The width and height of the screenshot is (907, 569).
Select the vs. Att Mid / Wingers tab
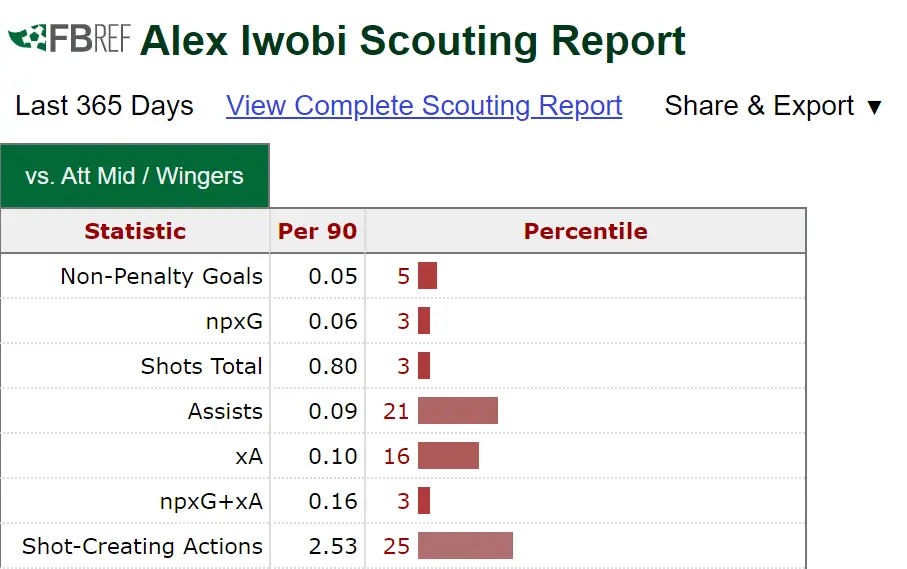pyautogui.click(x=135, y=176)
